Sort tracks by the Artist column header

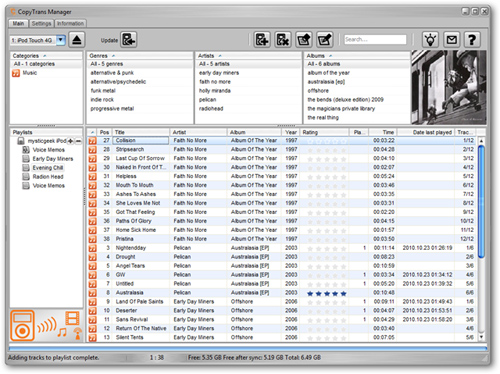point(199,132)
